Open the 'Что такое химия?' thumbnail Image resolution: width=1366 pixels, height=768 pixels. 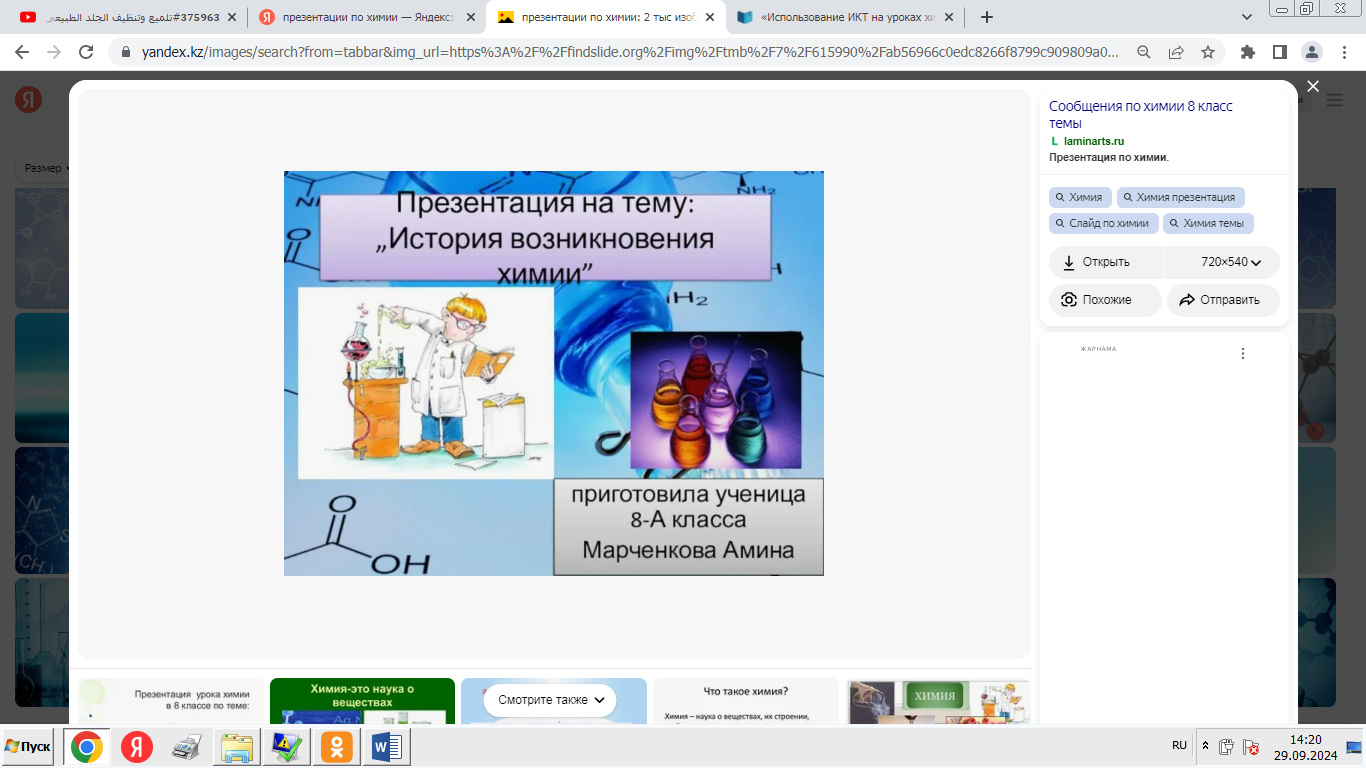coord(746,701)
